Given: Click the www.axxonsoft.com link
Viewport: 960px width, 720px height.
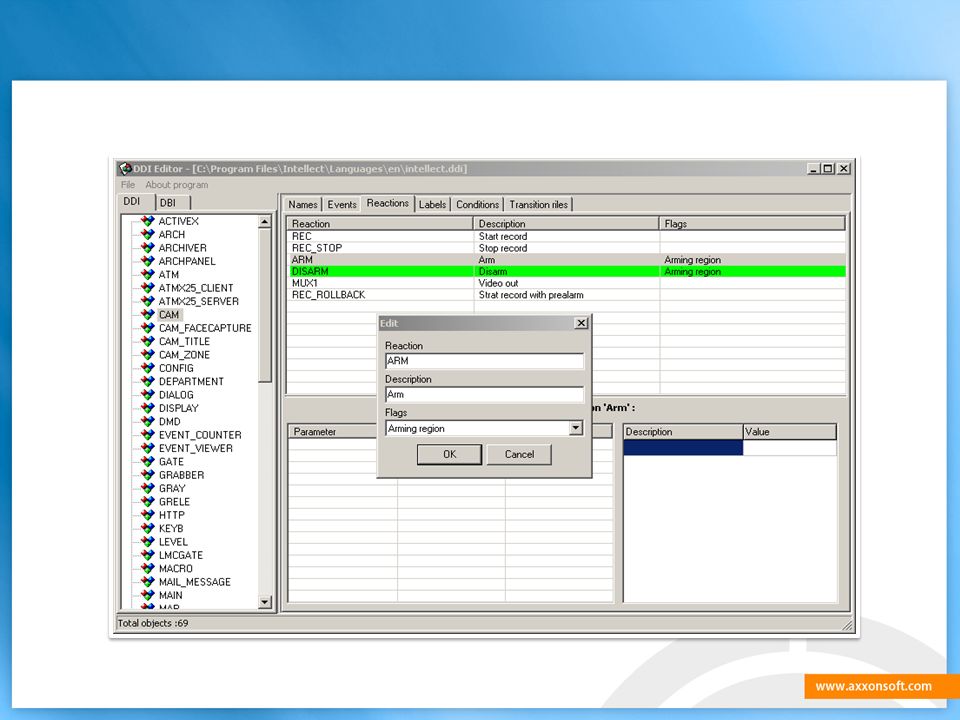Looking at the screenshot, I should tap(874, 686).
